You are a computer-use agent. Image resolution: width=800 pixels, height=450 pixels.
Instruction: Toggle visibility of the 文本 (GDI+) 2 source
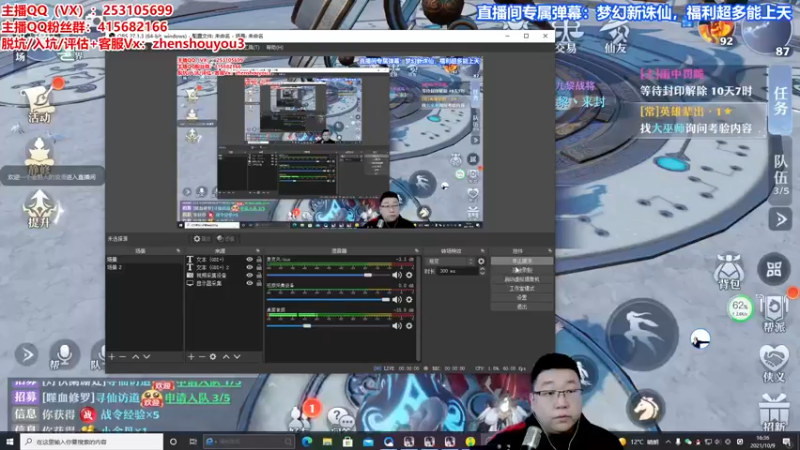click(x=249, y=267)
